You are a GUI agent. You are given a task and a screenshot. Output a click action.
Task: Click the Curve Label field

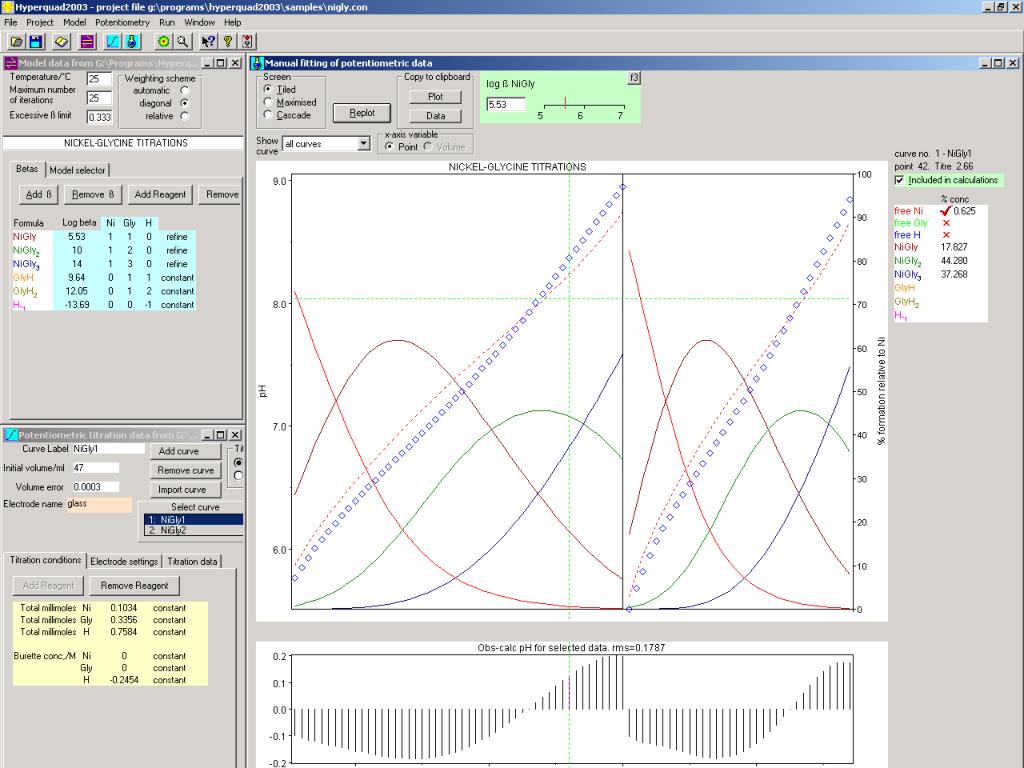[108, 449]
